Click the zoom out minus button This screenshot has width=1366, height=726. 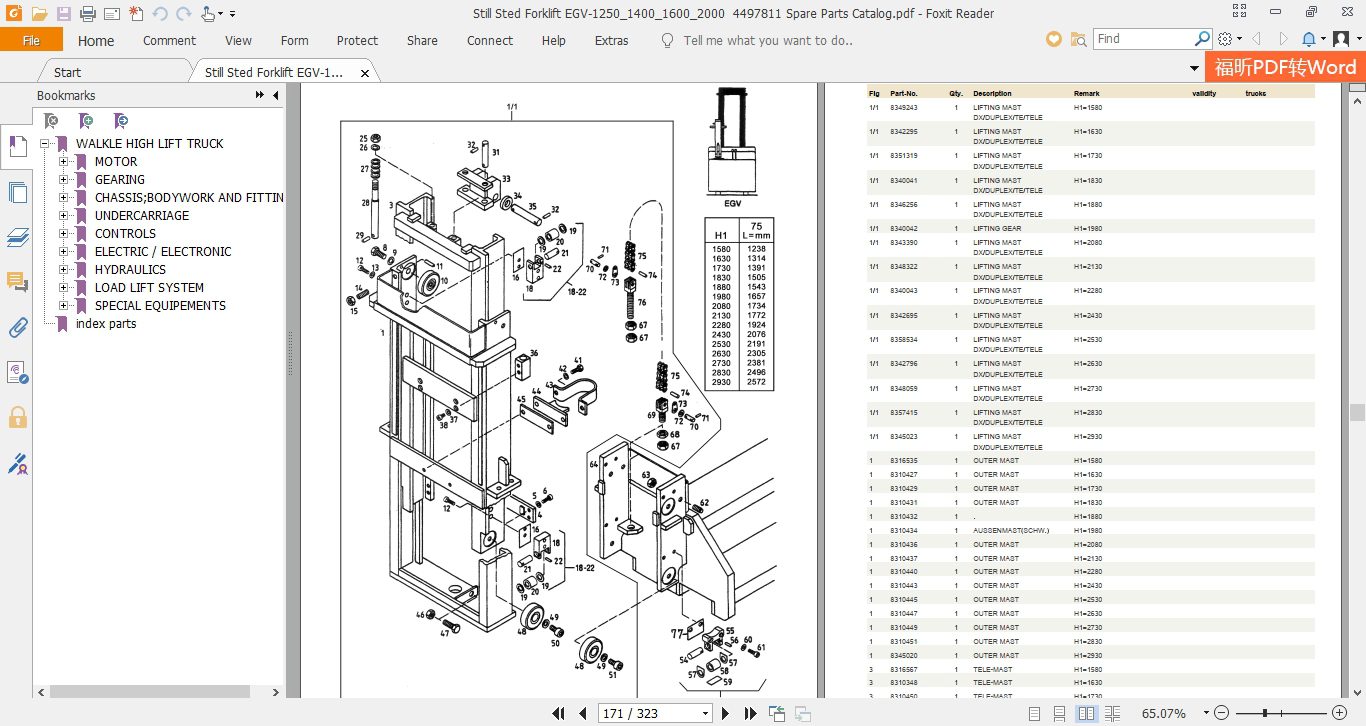tap(1220, 714)
